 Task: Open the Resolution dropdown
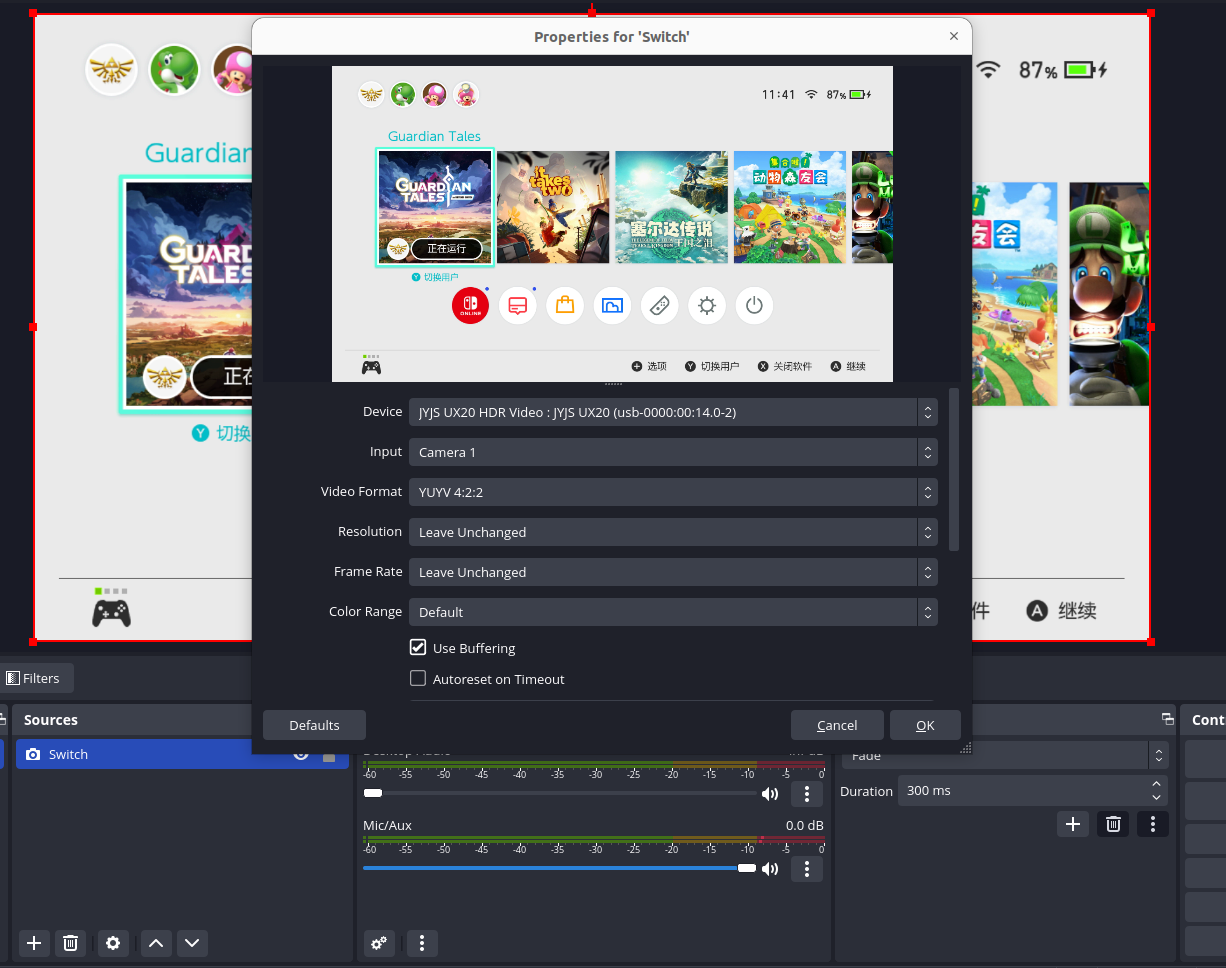672,532
